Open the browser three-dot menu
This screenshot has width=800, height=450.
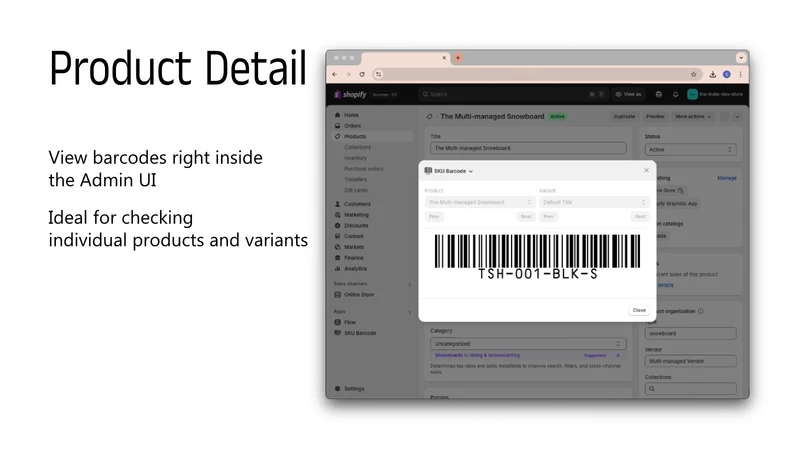click(x=740, y=74)
